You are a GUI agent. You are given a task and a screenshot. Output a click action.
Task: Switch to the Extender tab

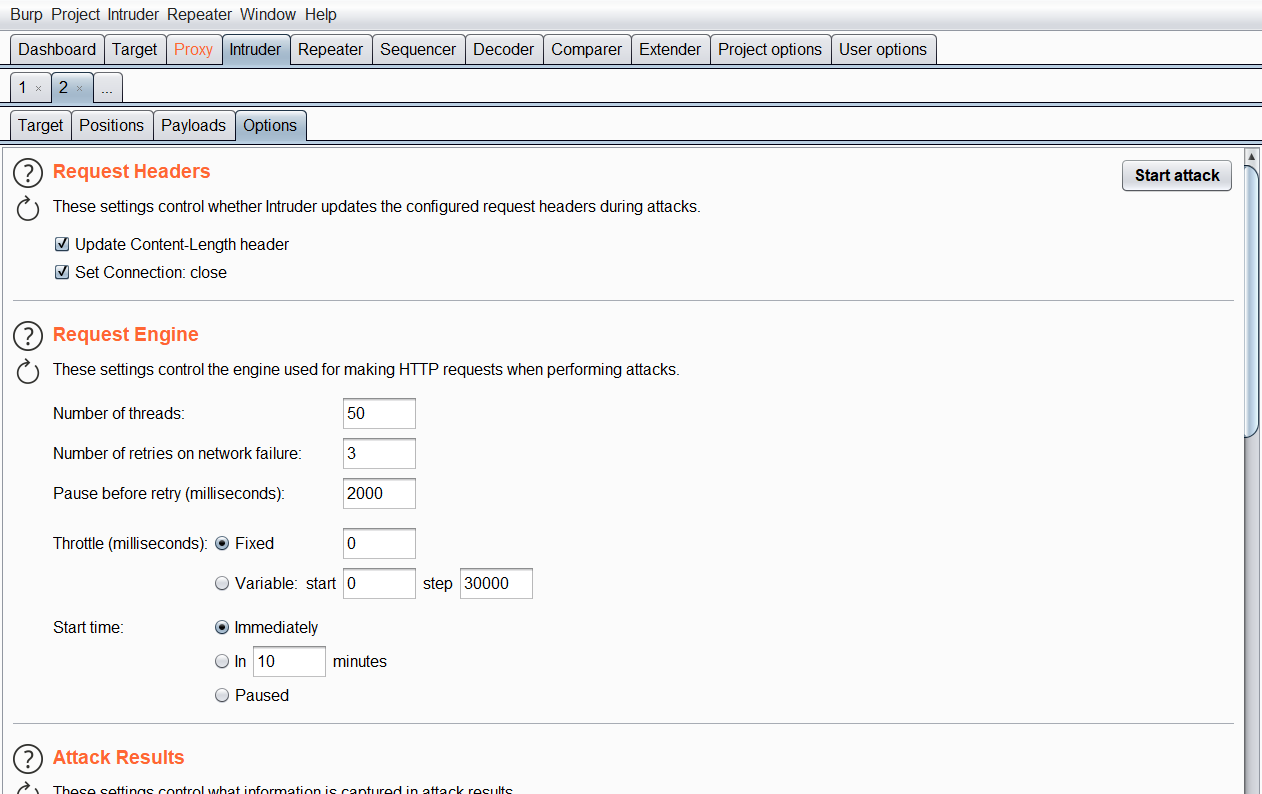tap(670, 49)
